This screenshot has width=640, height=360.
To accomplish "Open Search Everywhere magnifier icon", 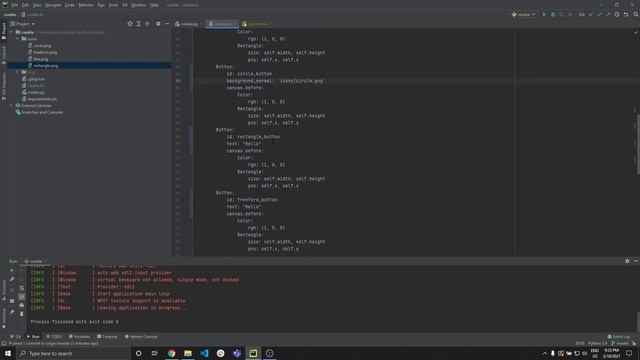I will [636, 14].
